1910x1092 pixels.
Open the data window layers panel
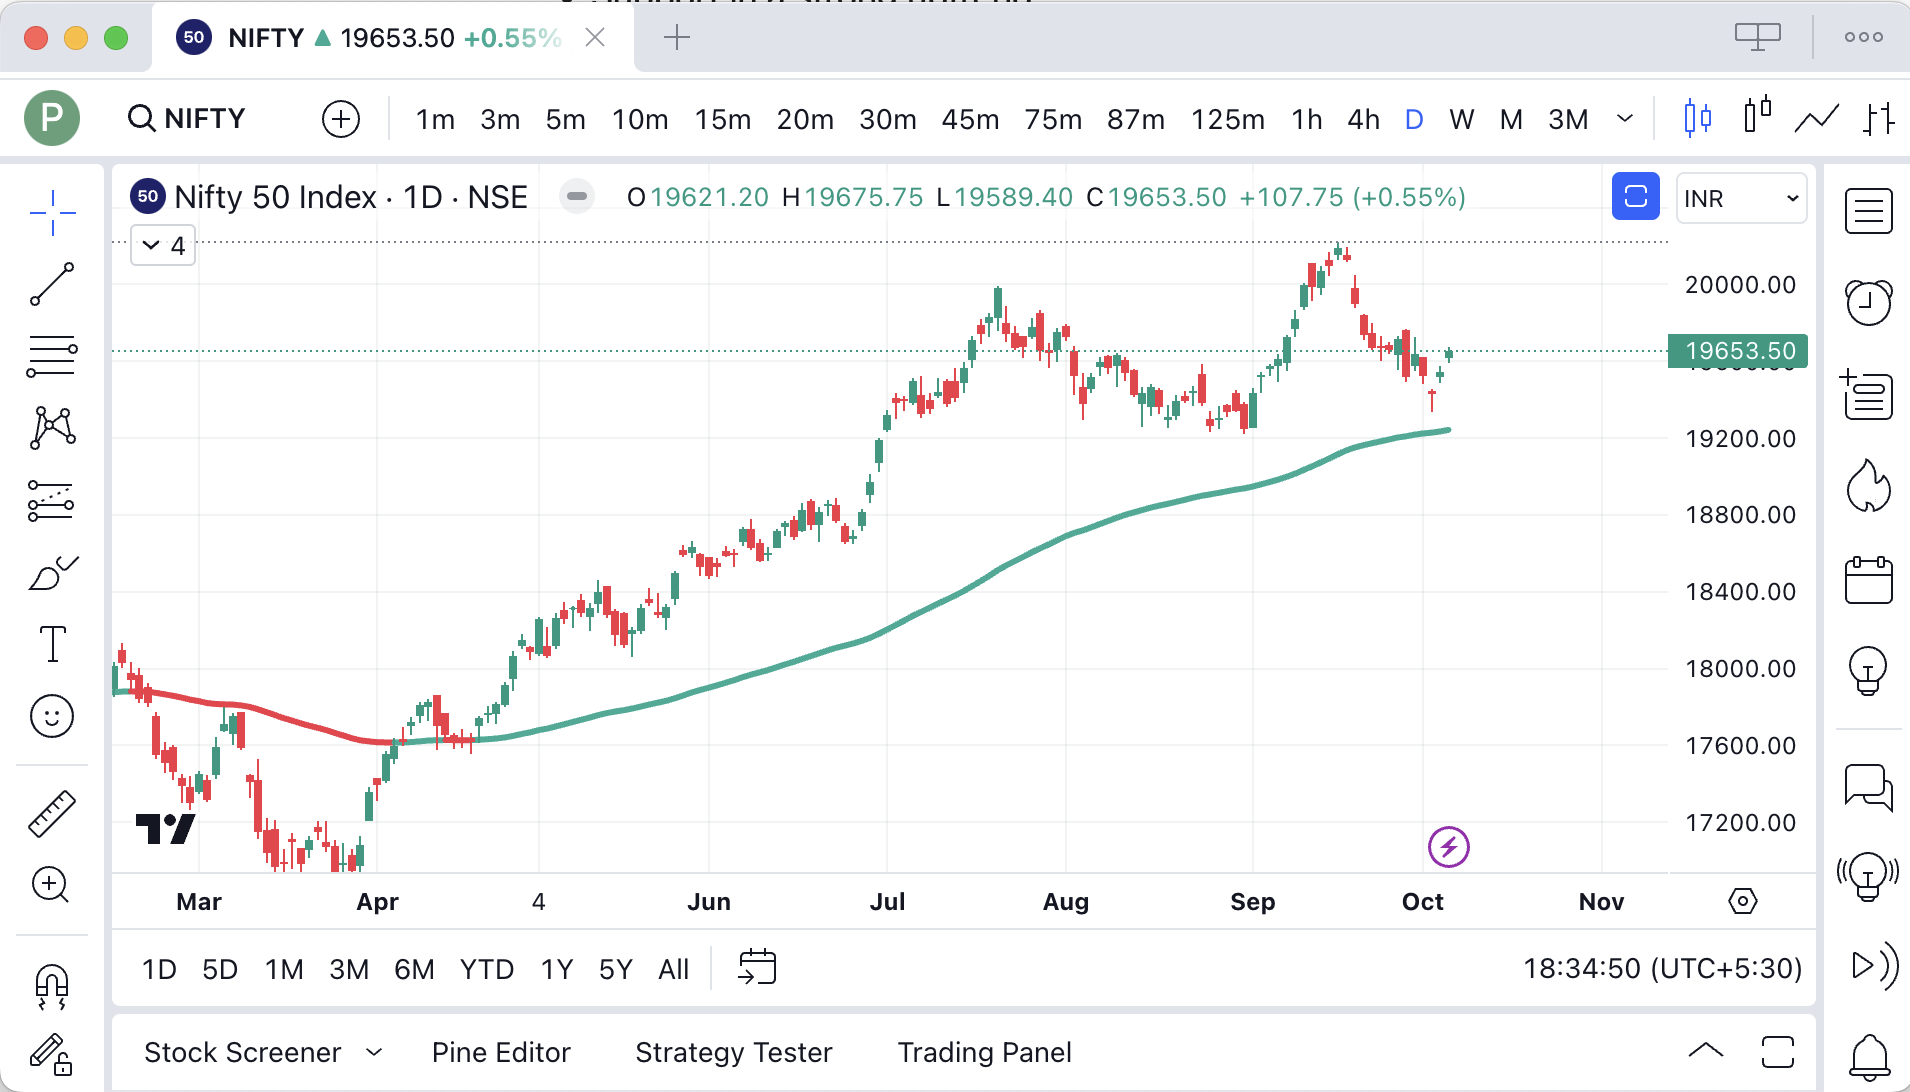[x=1867, y=394]
